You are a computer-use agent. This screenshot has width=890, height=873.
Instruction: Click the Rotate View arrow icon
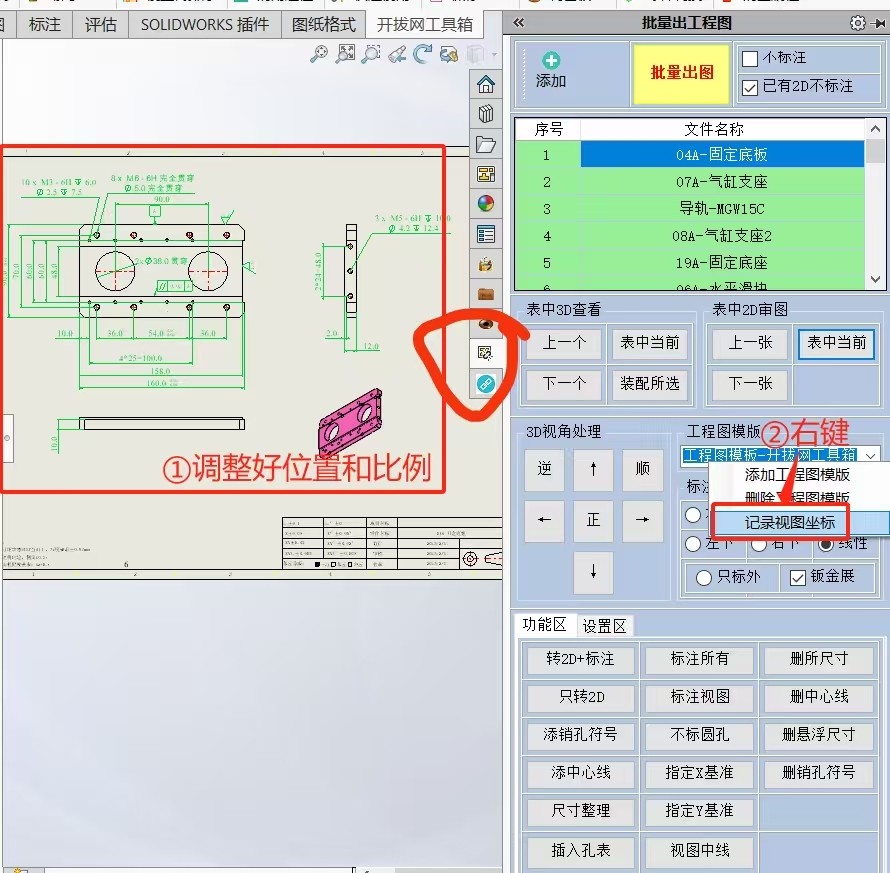422,54
